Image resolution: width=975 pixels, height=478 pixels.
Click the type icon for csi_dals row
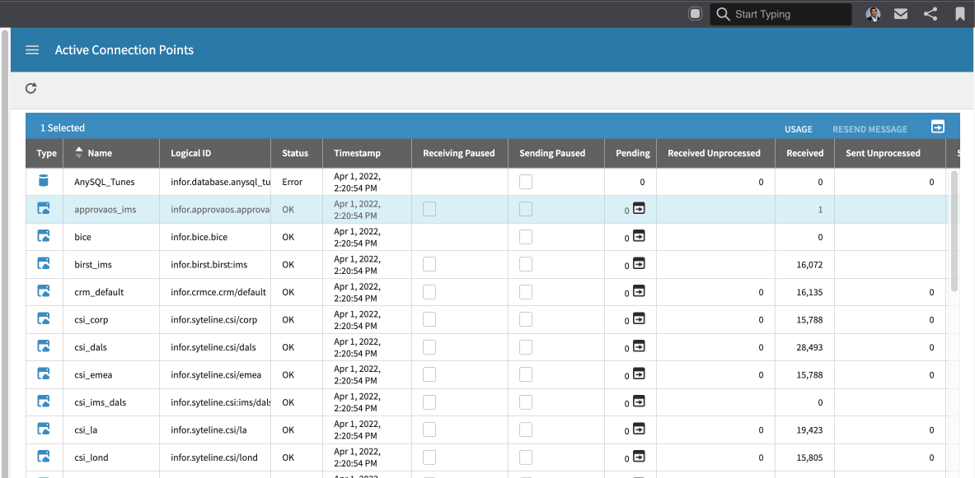tap(44, 346)
